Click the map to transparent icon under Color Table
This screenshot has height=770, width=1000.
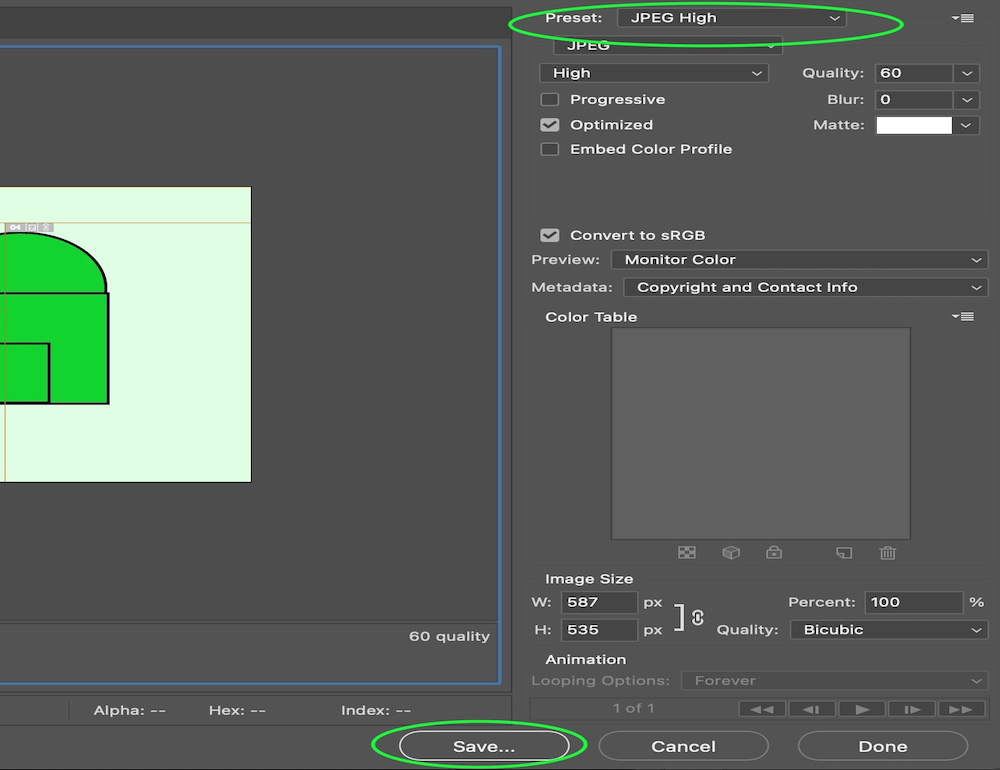pos(687,552)
